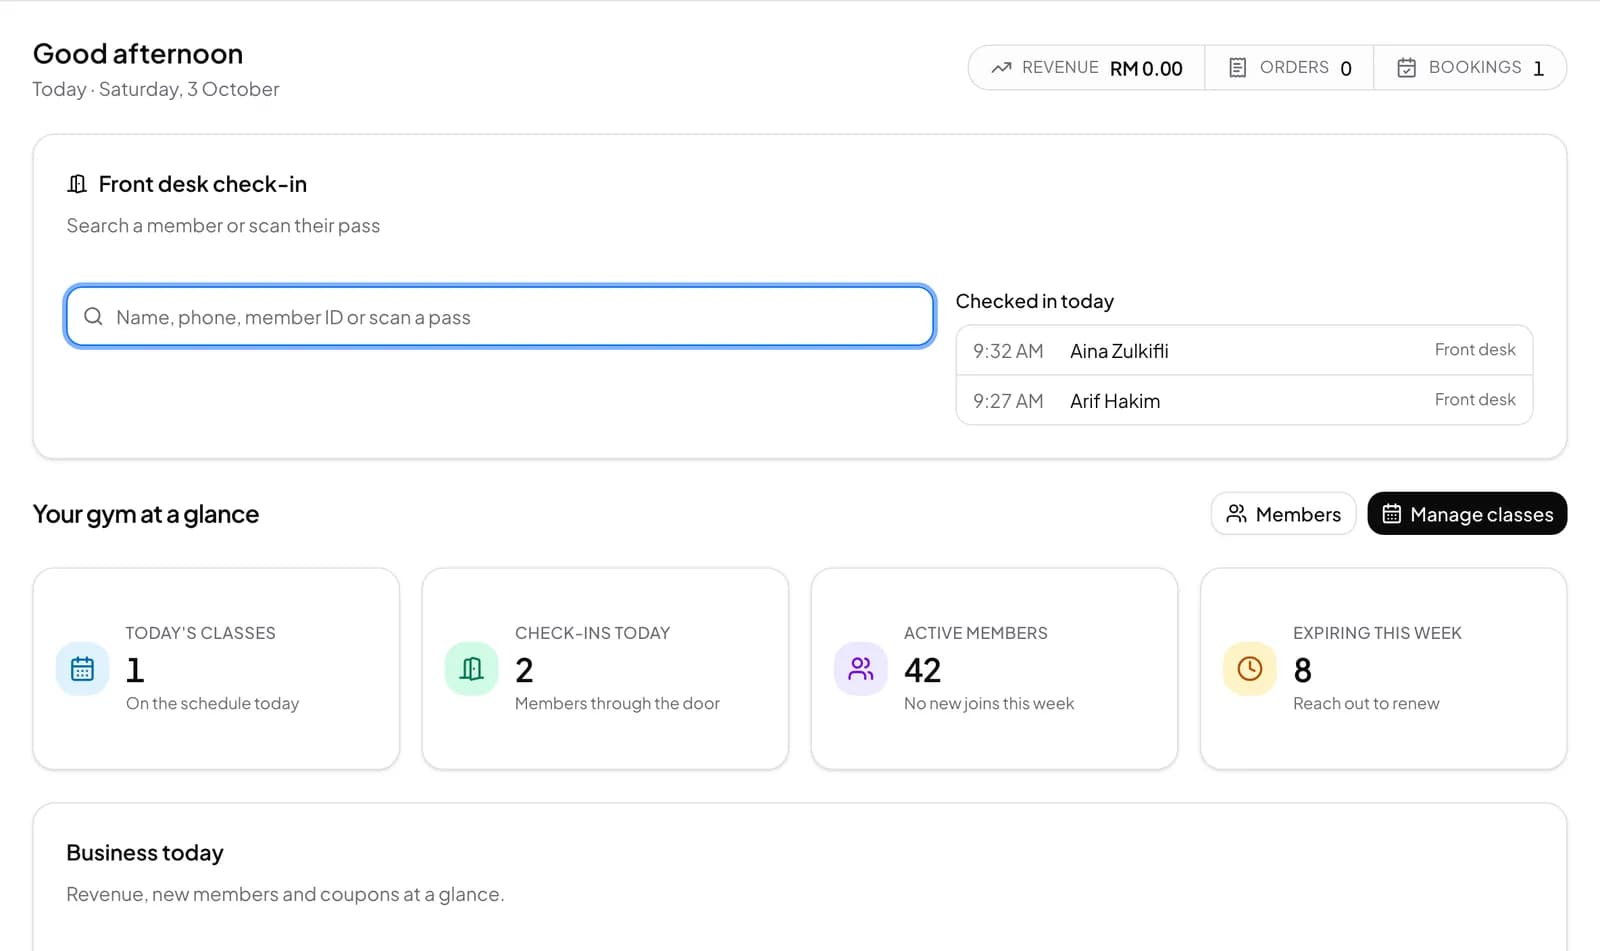This screenshot has width=1600, height=951.
Task: Click the calendar icon on Manage classes button
Action: click(x=1391, y=513)
